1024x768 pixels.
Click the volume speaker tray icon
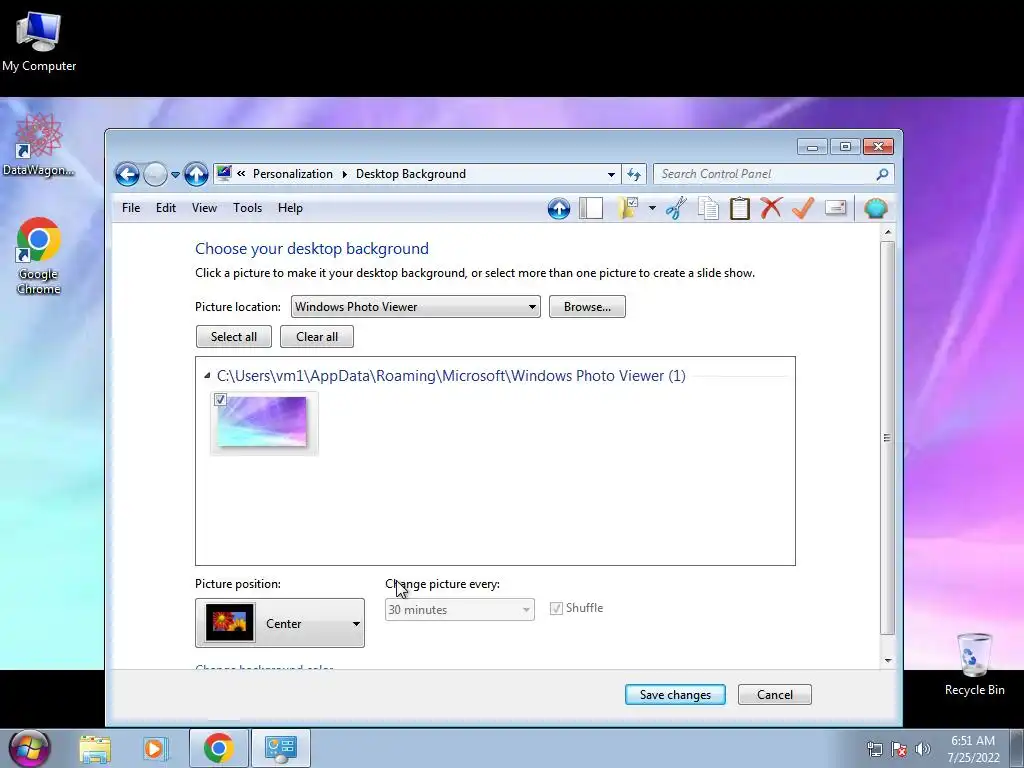[922, 749]
